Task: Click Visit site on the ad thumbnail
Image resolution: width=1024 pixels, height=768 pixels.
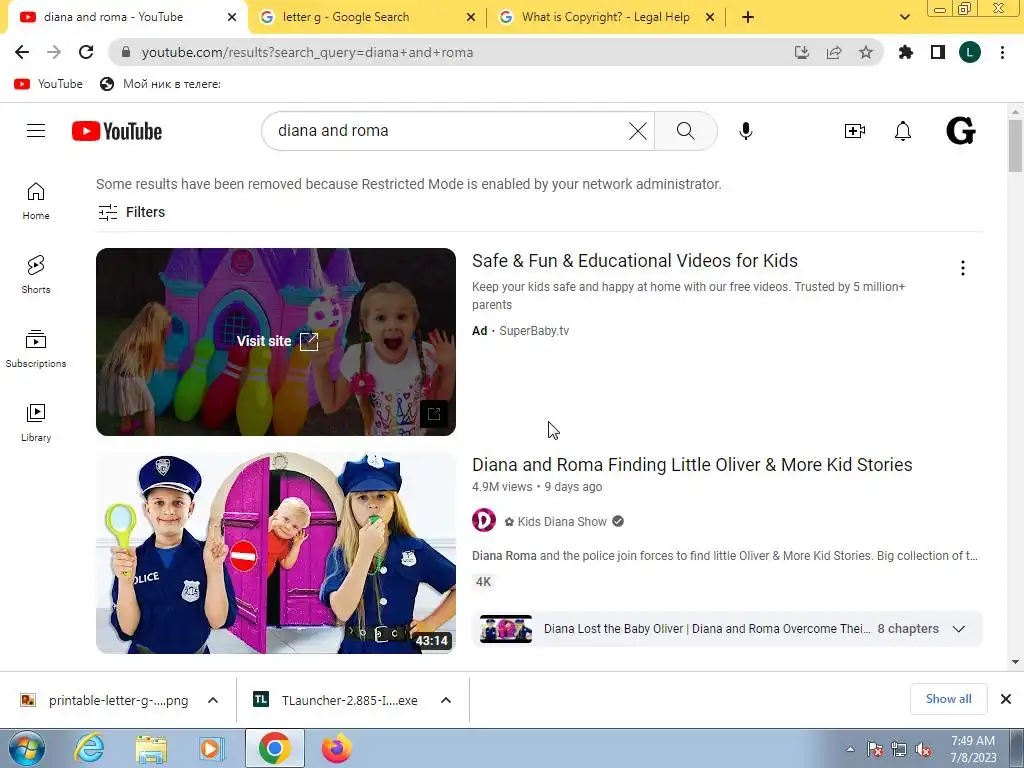Action: tap(277, 341)
